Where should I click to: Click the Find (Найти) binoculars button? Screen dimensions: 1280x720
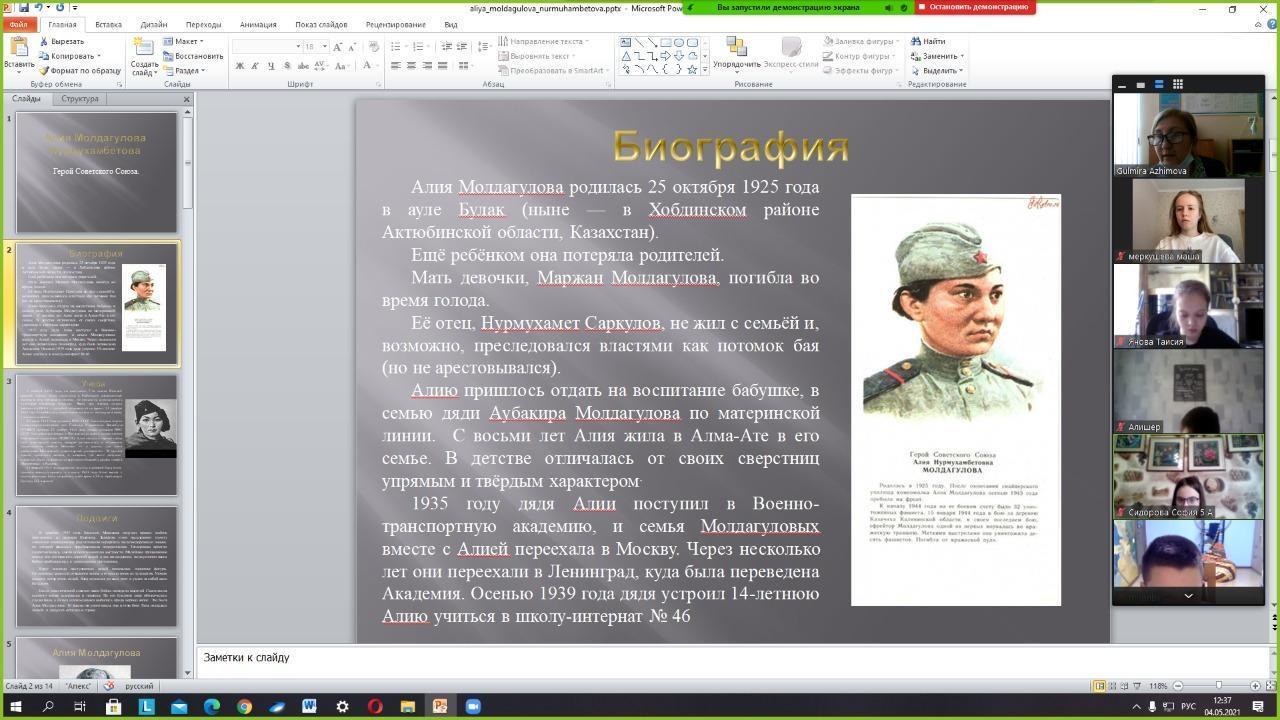pos(928,41)
